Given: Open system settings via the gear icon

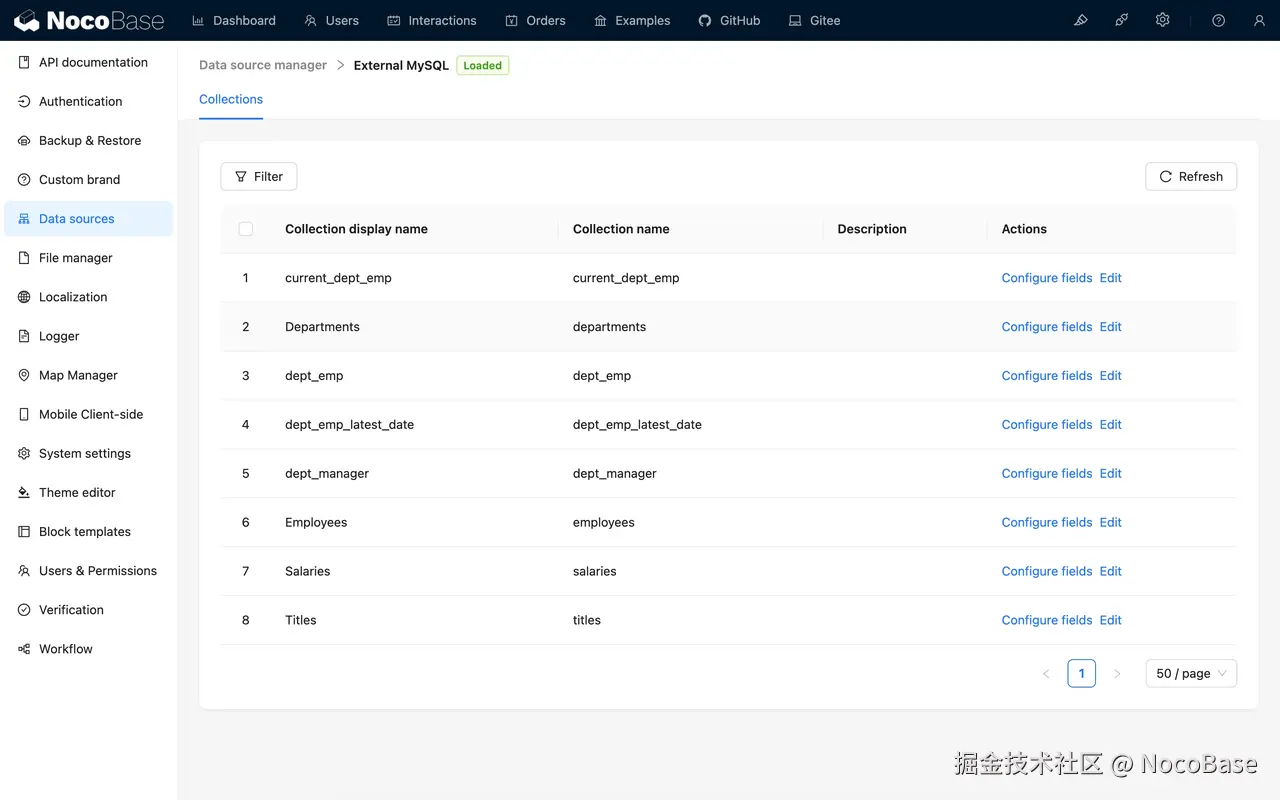Looking at the screenshot, I should tap(1162, 20).
